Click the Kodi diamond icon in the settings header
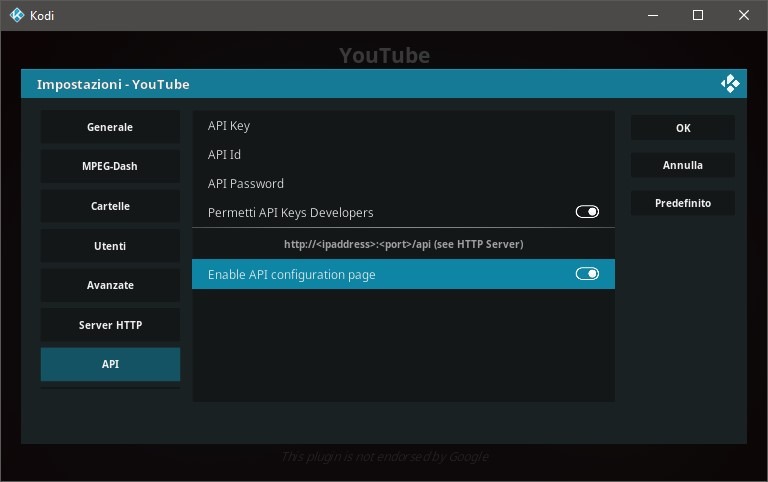The width and height of the screenshot is (768, 482). (x=730, y=84)
